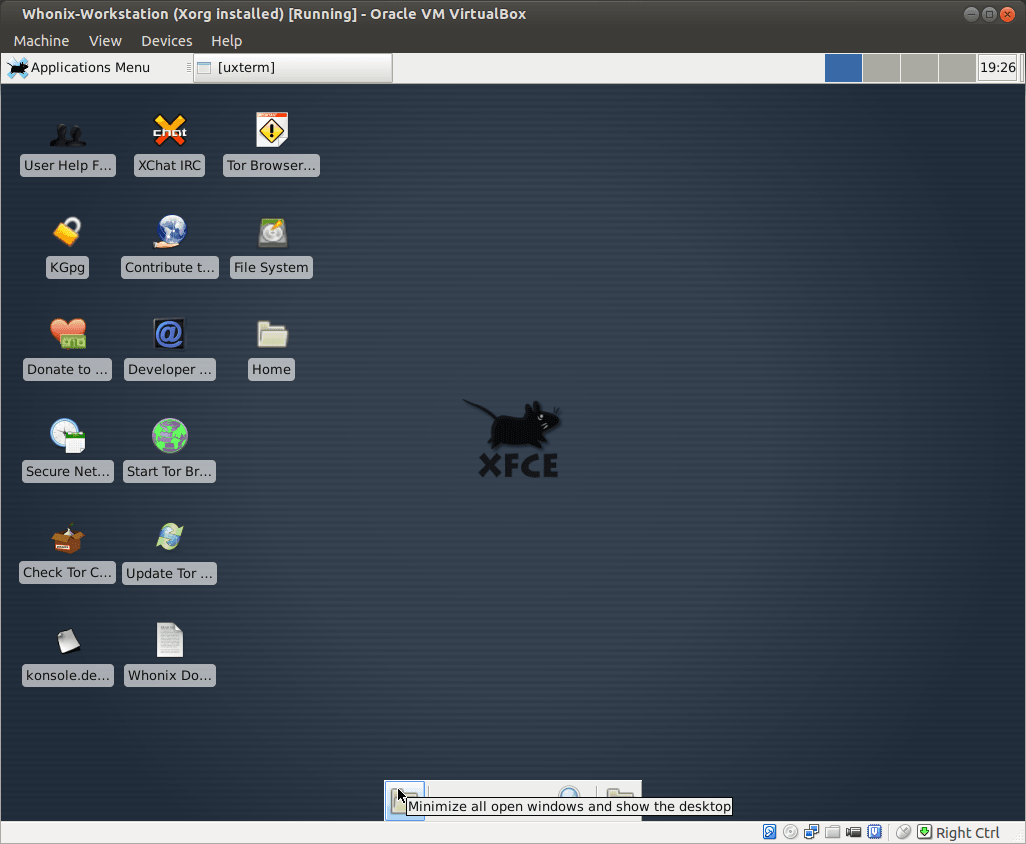This screenshot has height=844, width=1026.
Task: Click the Update Tor Browser icon
Action: point(169,538)
